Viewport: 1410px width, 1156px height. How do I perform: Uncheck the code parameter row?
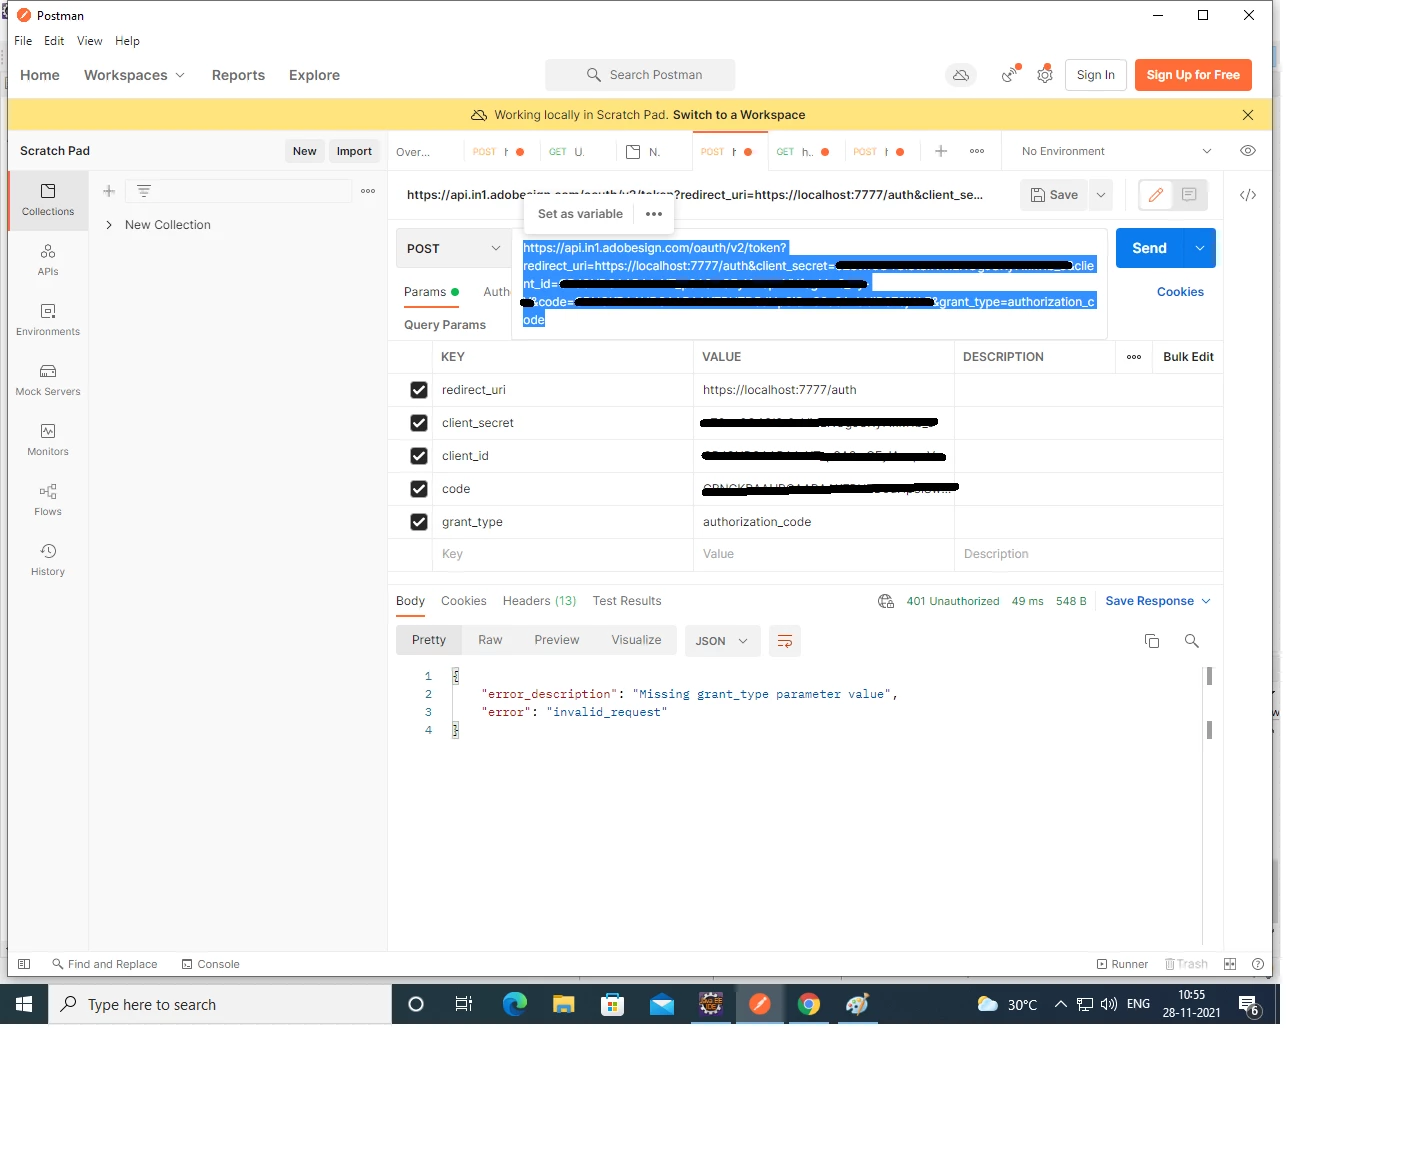[419, 489]
